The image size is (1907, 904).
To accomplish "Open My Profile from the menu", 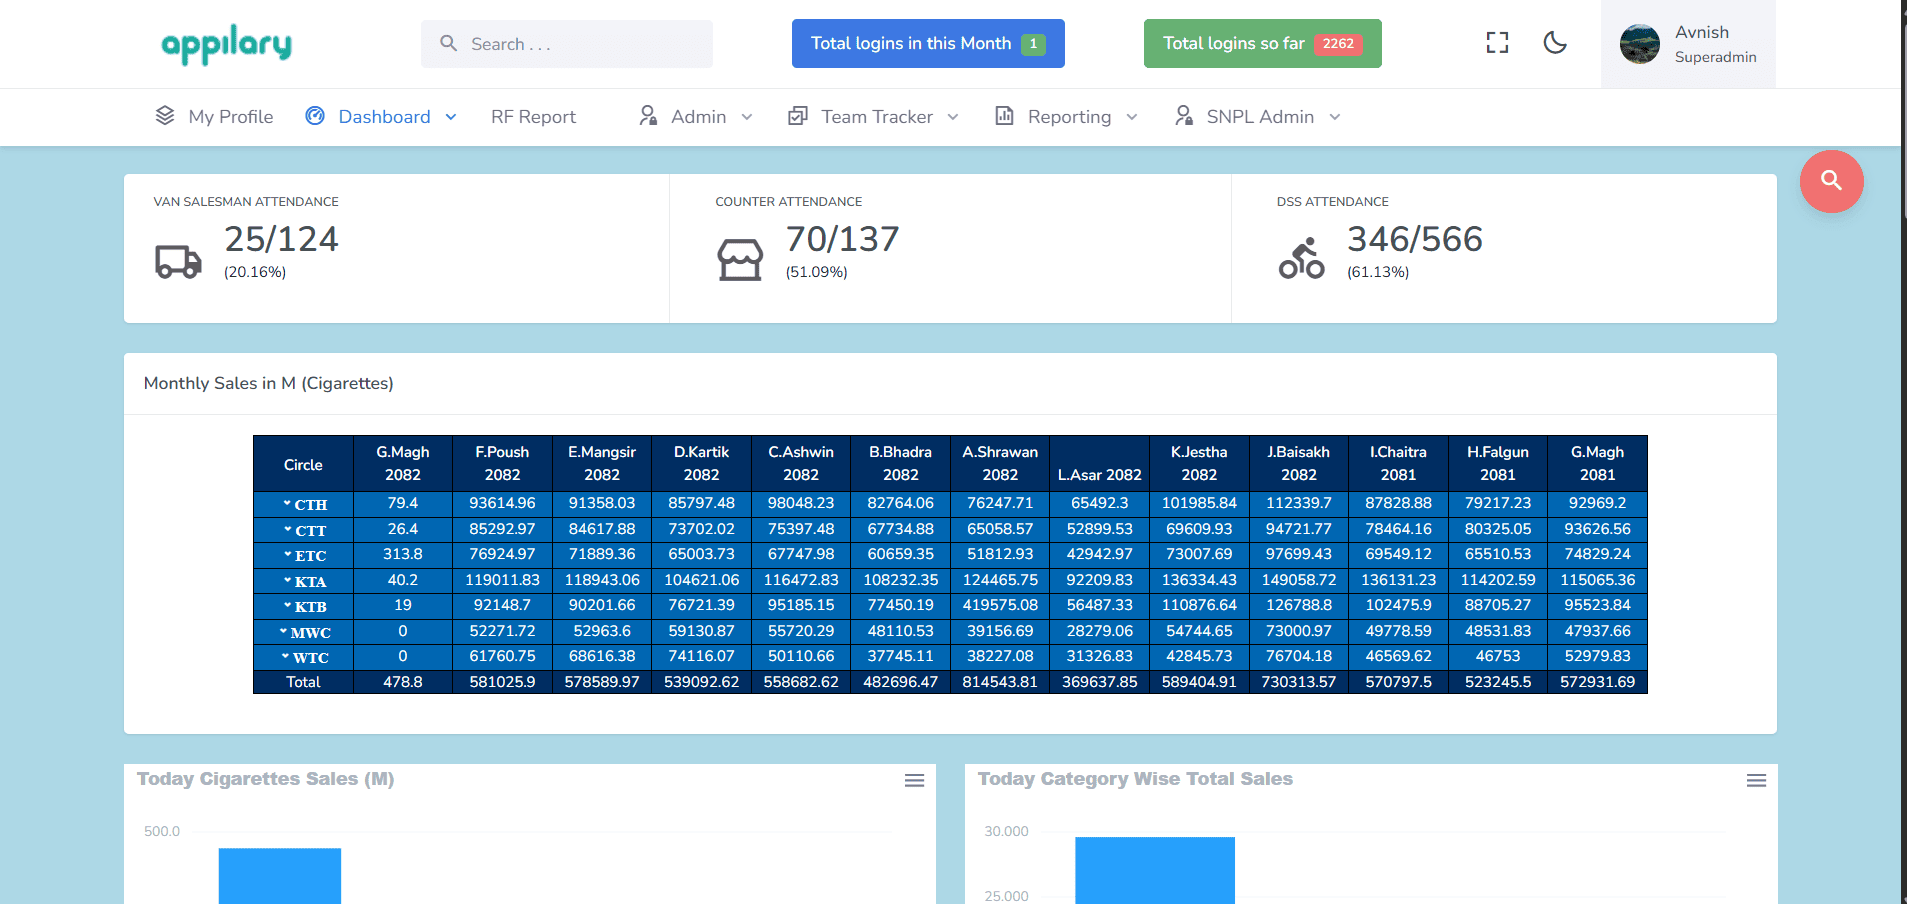I will click(231, 116).
